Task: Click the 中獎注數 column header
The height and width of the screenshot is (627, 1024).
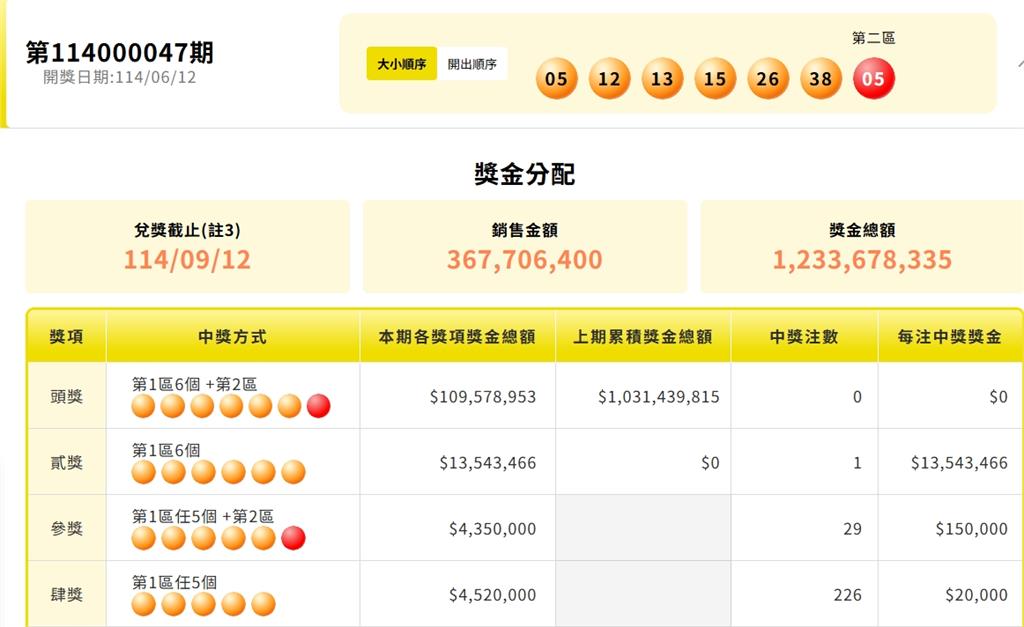Action: (804, 337)
